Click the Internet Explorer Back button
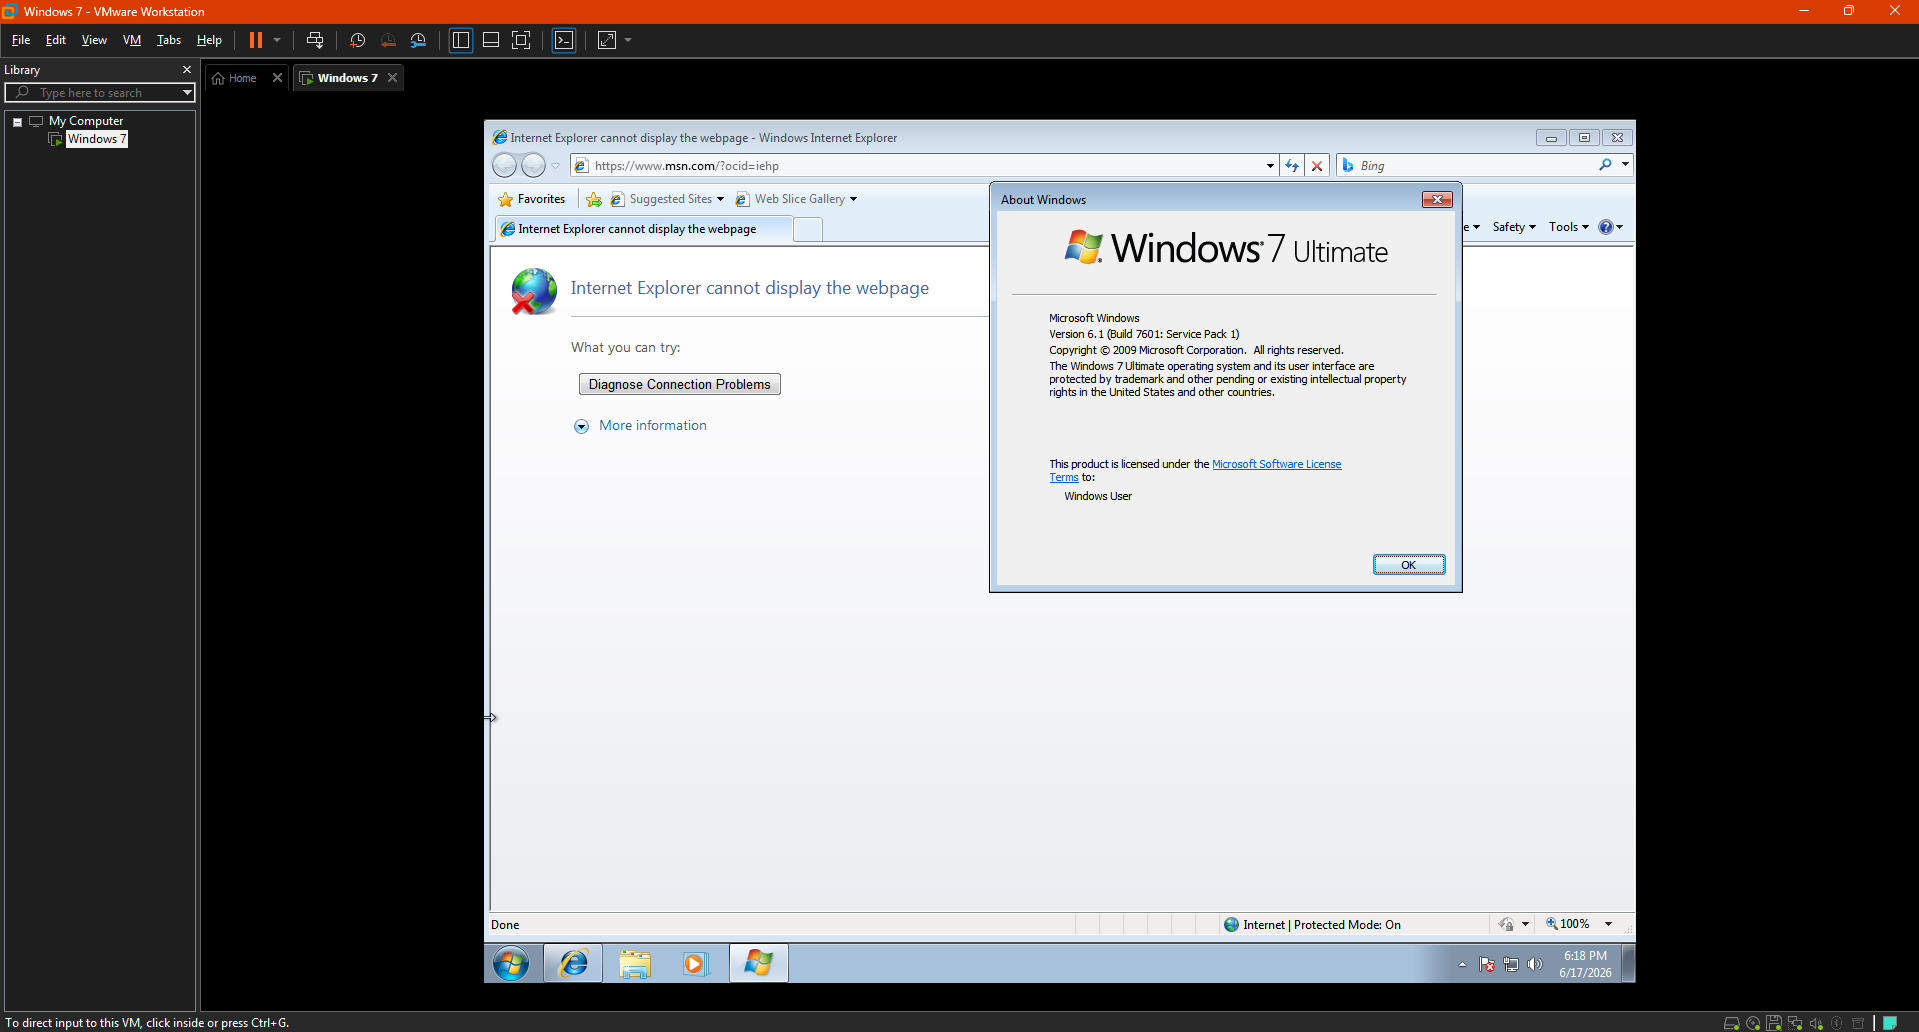The width and height of the screenshot is (1919, 1032). point(505,165)
